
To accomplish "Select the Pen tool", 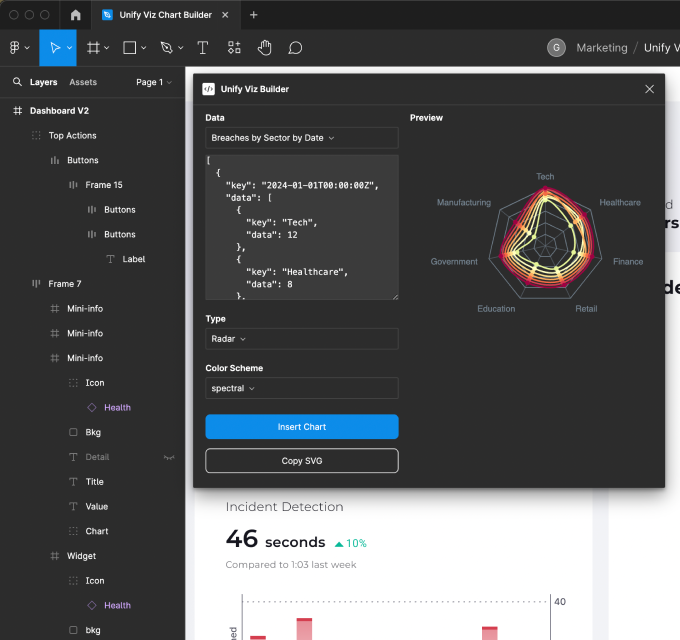I will point(167,47).
